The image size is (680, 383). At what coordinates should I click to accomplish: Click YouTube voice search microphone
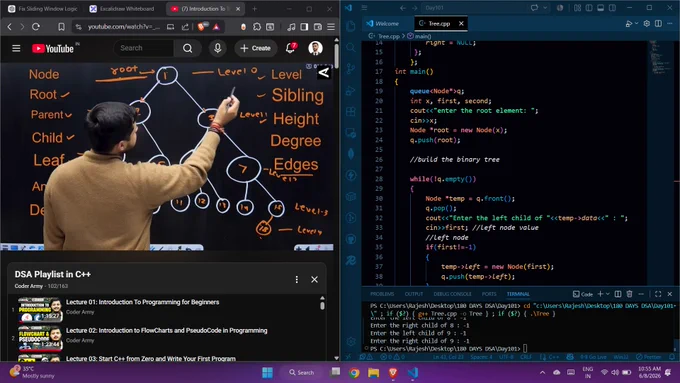(218, 48)
